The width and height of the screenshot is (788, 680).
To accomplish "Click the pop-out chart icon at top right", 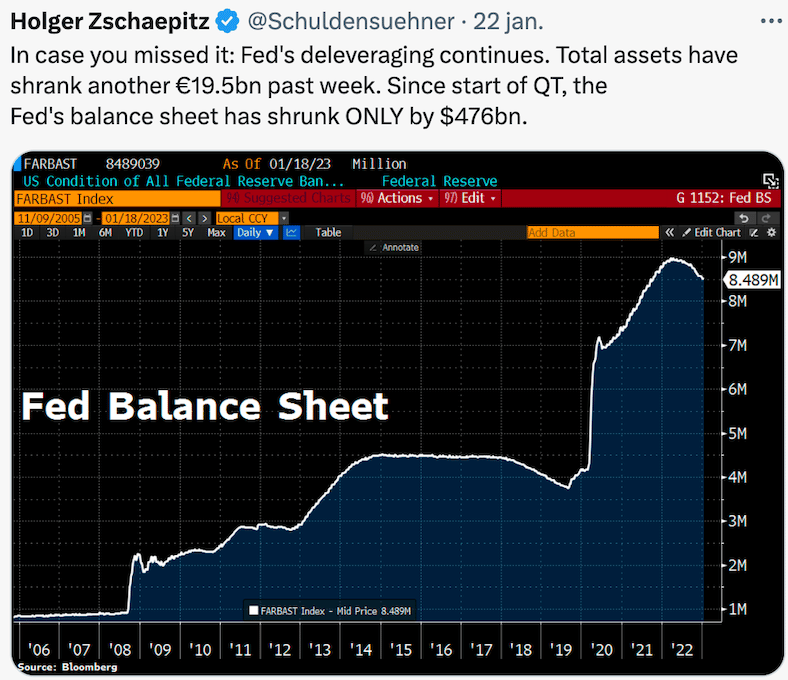I will click(x=770, y=181).
